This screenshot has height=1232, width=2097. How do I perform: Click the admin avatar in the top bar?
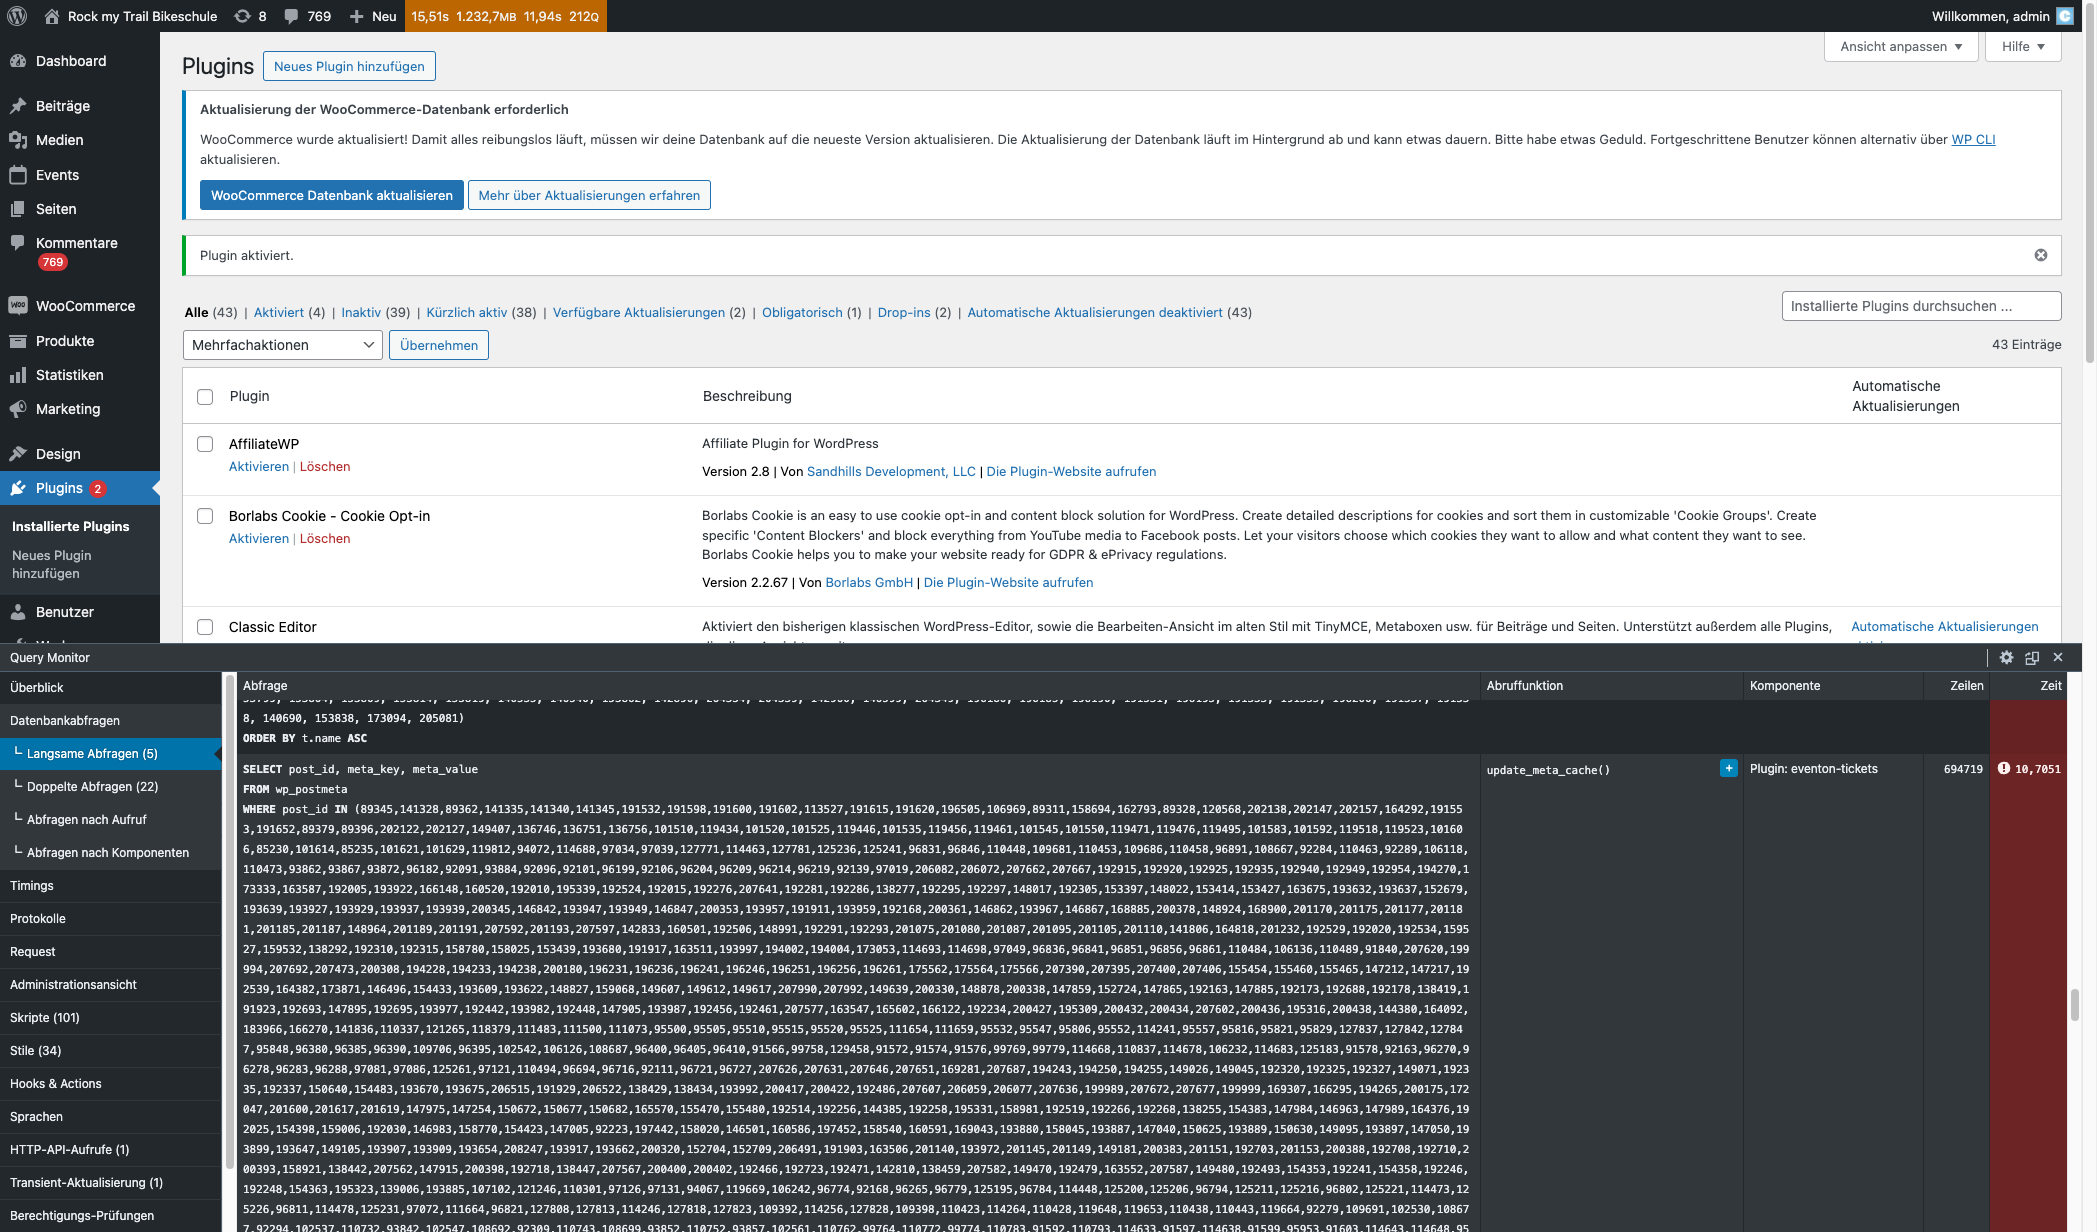click(x=2065, y=16)
